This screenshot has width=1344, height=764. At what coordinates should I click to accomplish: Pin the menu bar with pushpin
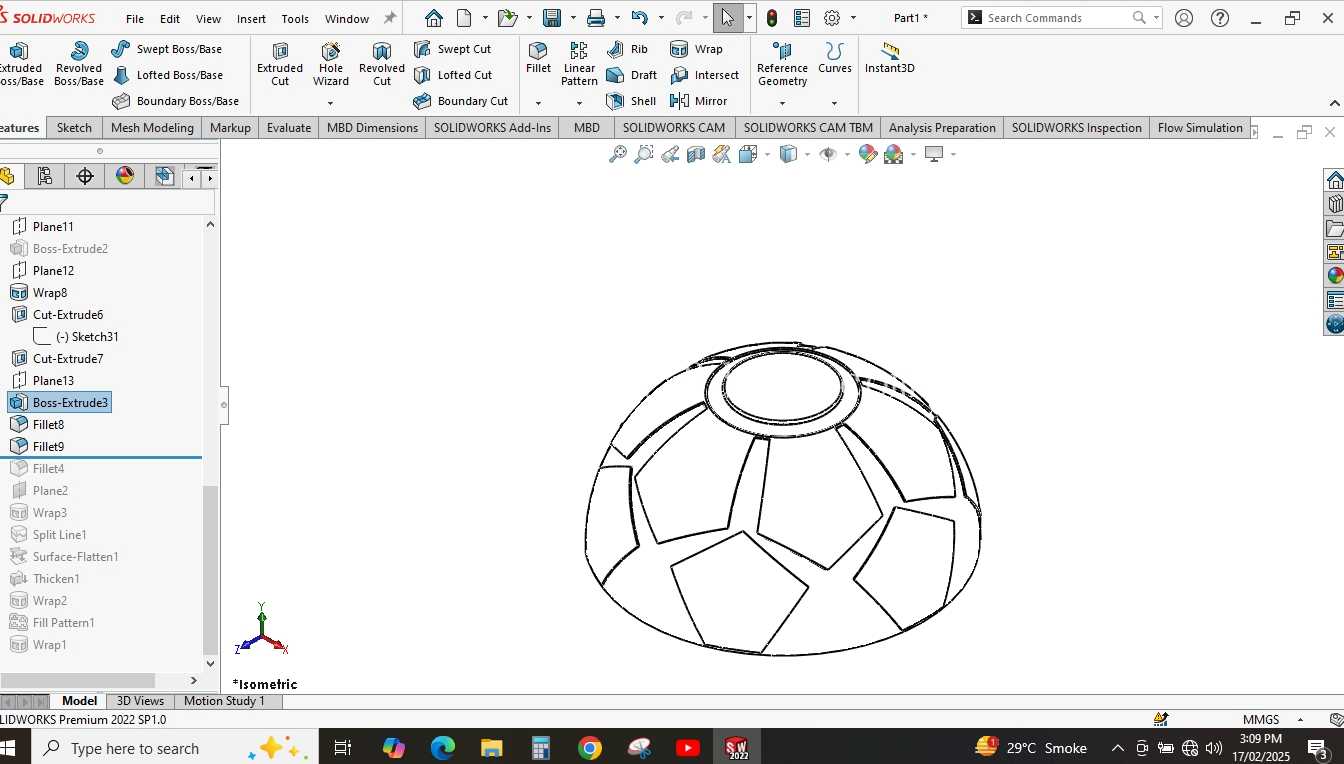click(390, 18)
